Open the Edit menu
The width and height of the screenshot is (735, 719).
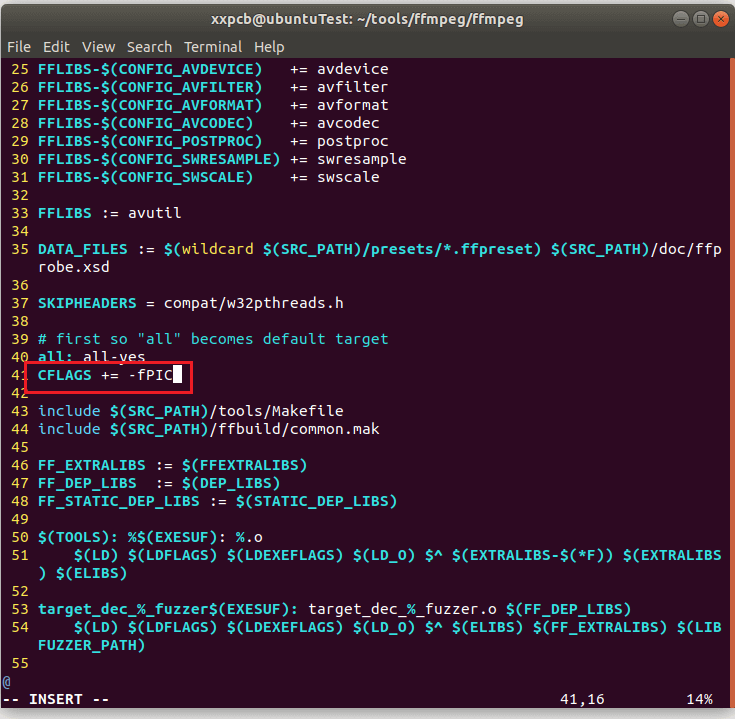click(56, 47)
